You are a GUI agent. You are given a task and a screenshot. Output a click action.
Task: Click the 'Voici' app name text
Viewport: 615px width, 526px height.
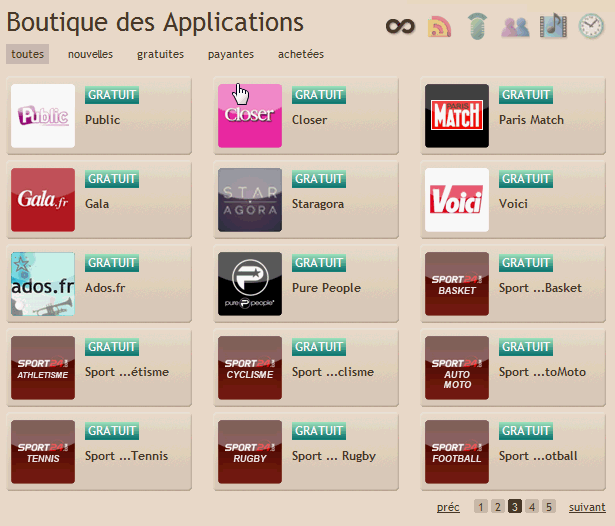pyautogui.click(x=513, y=204)
